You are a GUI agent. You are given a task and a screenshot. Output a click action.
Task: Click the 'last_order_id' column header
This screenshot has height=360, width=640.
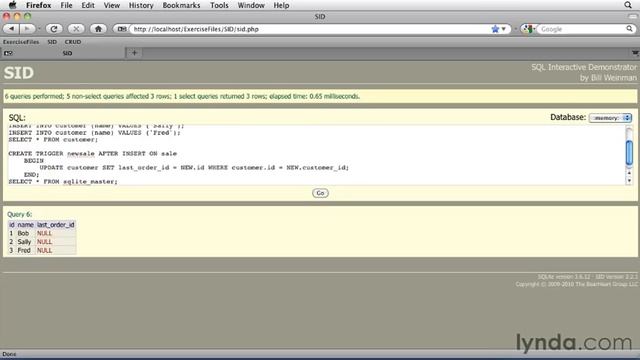(56, 224)
